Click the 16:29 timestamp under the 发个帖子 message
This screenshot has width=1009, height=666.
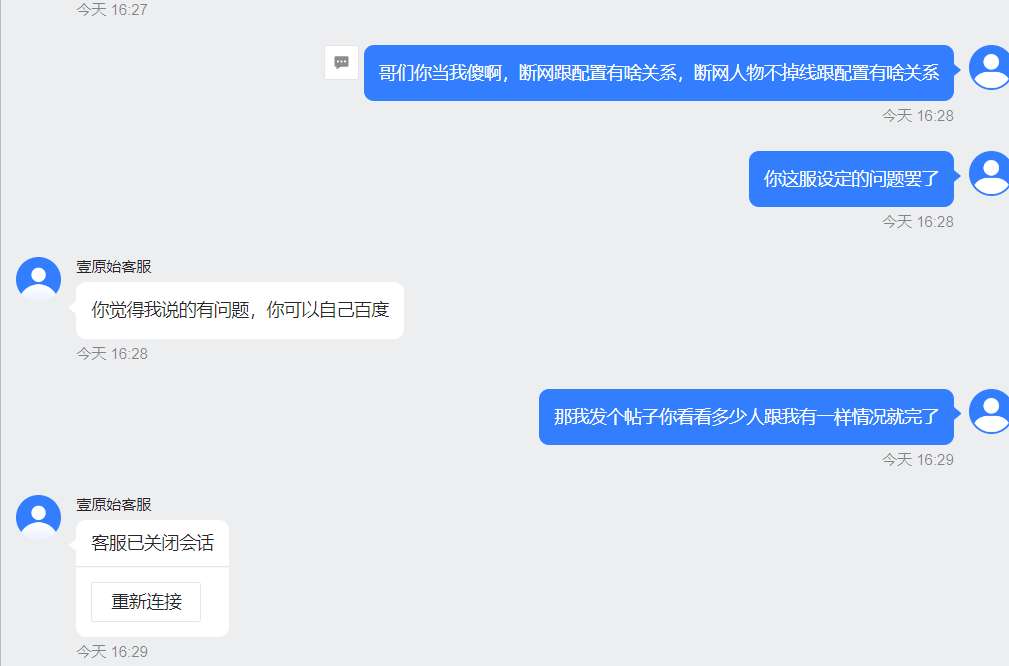[918, 460]
